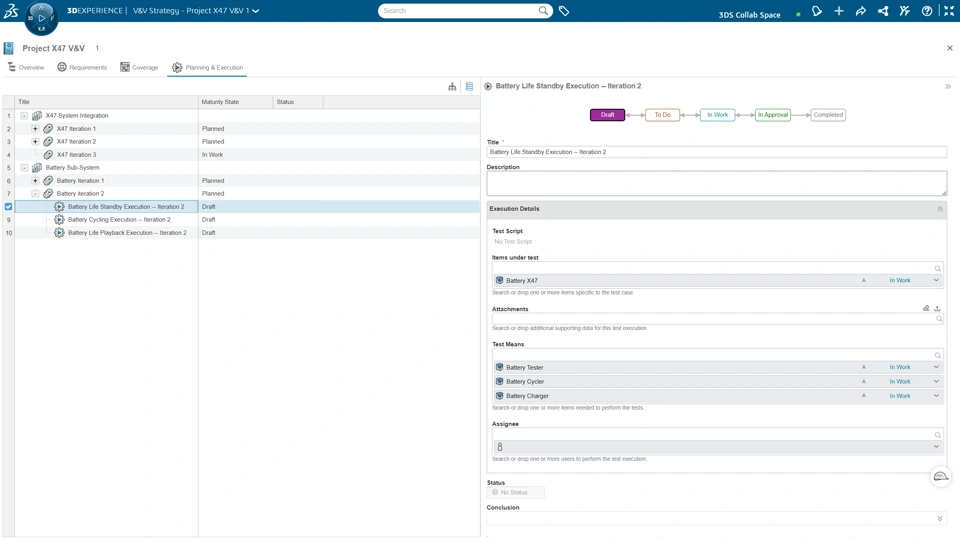The width and height of the screenshot is (960, 540).
Task: Click the fullscreen expand icon in top bar
Action: [949, 11]
